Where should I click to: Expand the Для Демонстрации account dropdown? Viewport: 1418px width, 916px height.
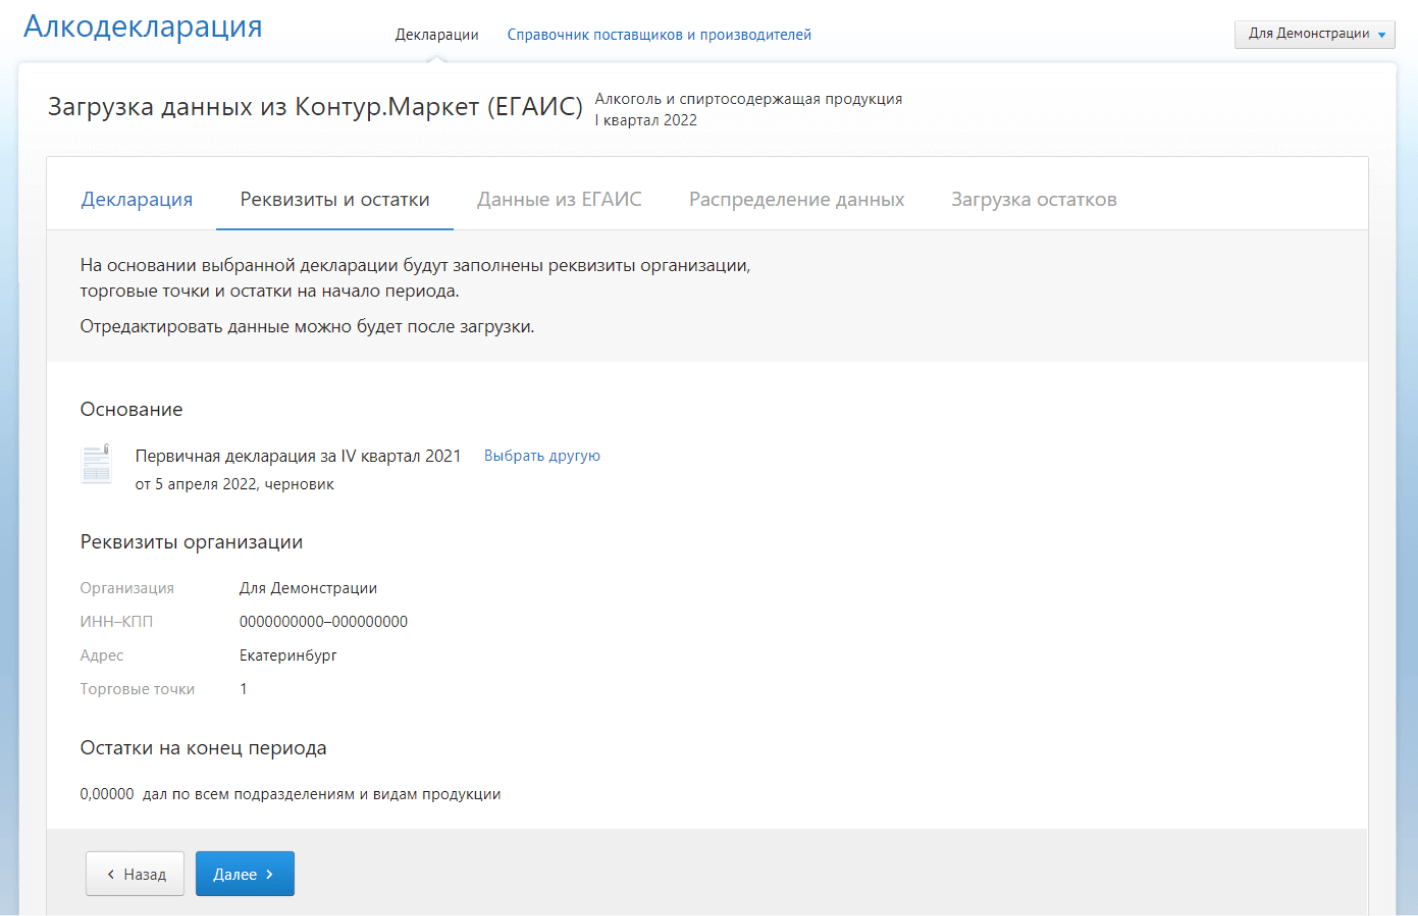1314,34
